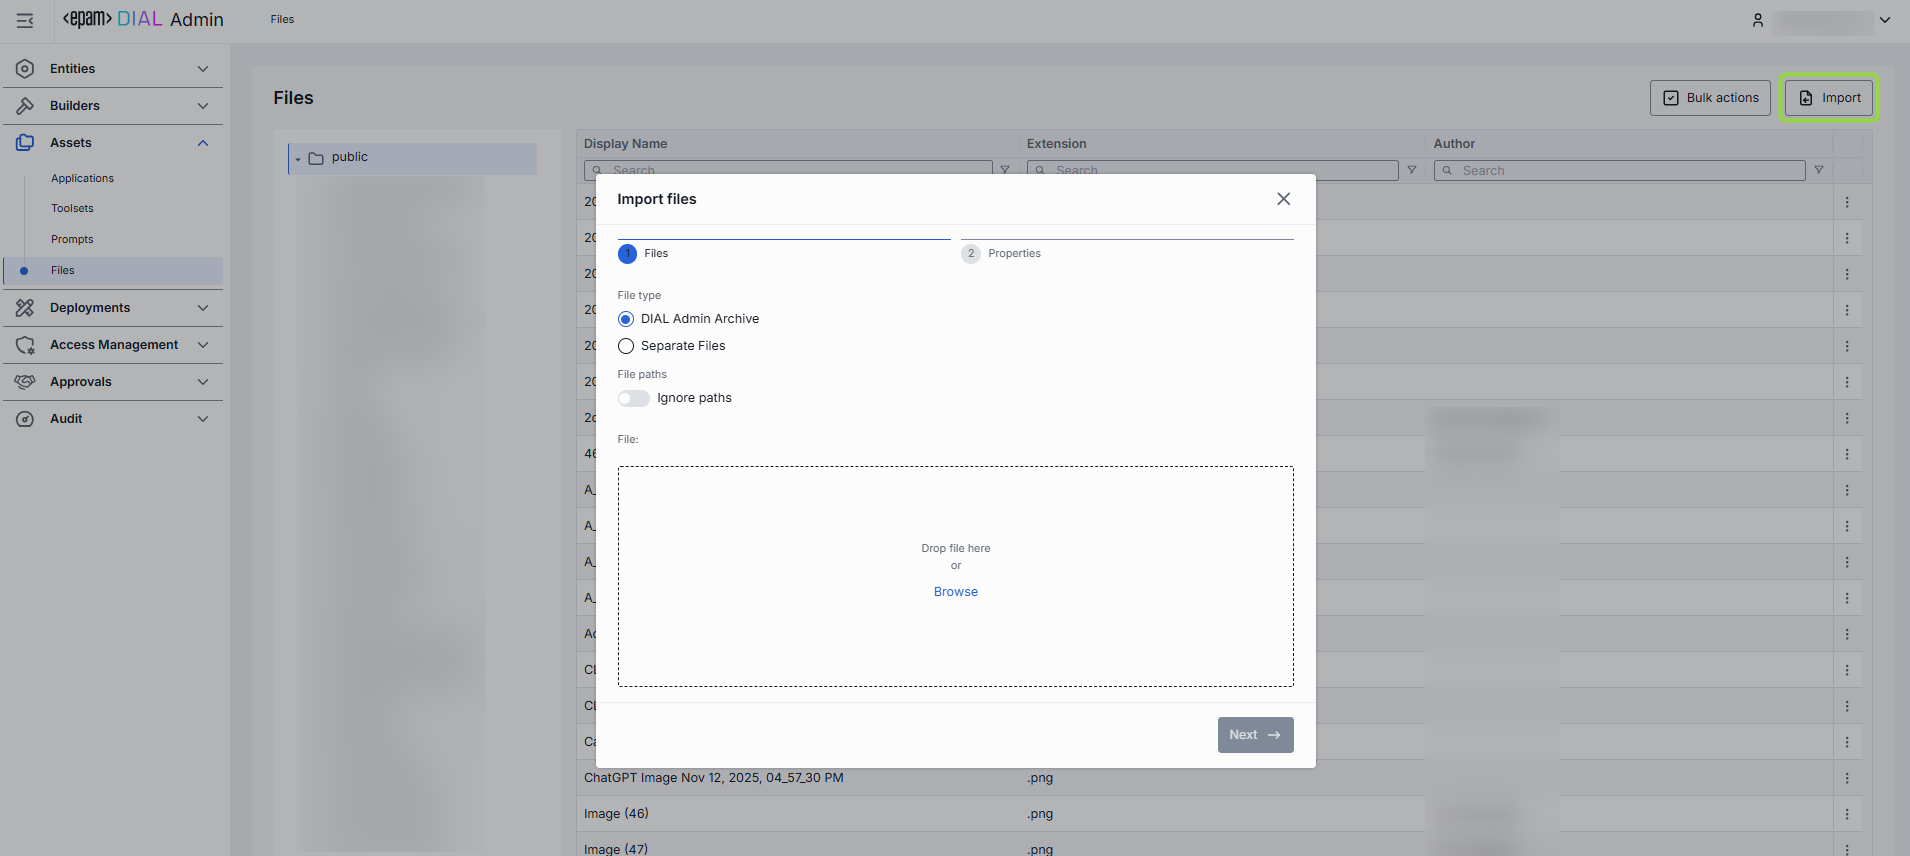The height and width of the screenshot is (856, 1910).
Task: Click the Deployments sidebar icon
Action: point(25,308)
